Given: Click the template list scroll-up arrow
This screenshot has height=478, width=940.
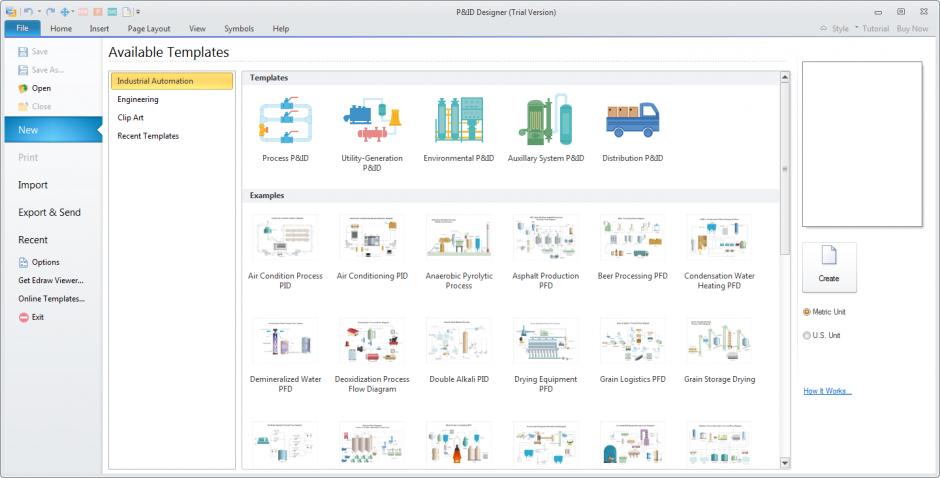Looking at the screenshot, I should (x=785, y=77).
